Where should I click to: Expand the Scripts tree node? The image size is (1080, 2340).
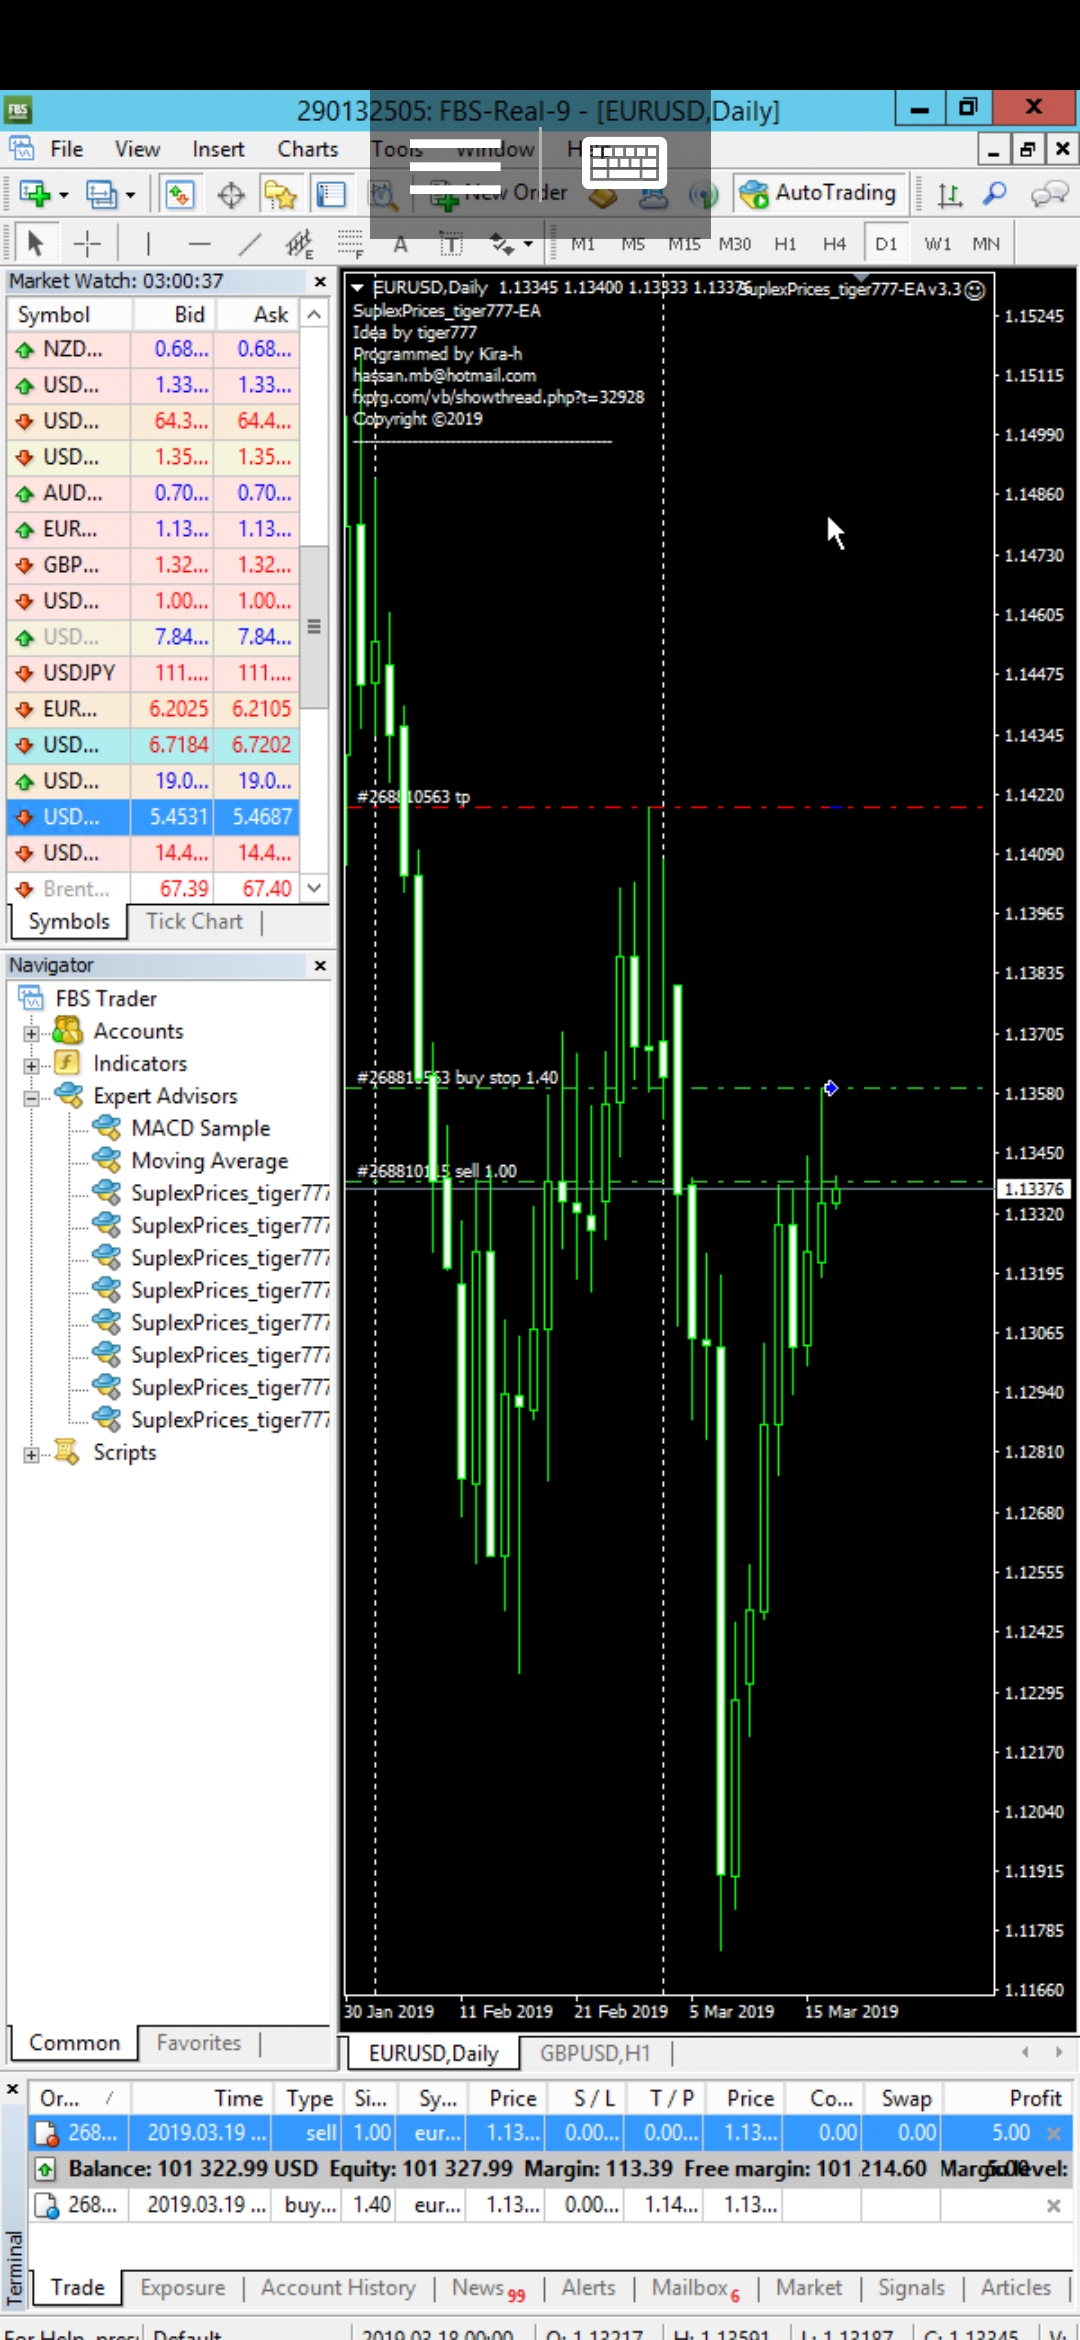(32, 1454)
